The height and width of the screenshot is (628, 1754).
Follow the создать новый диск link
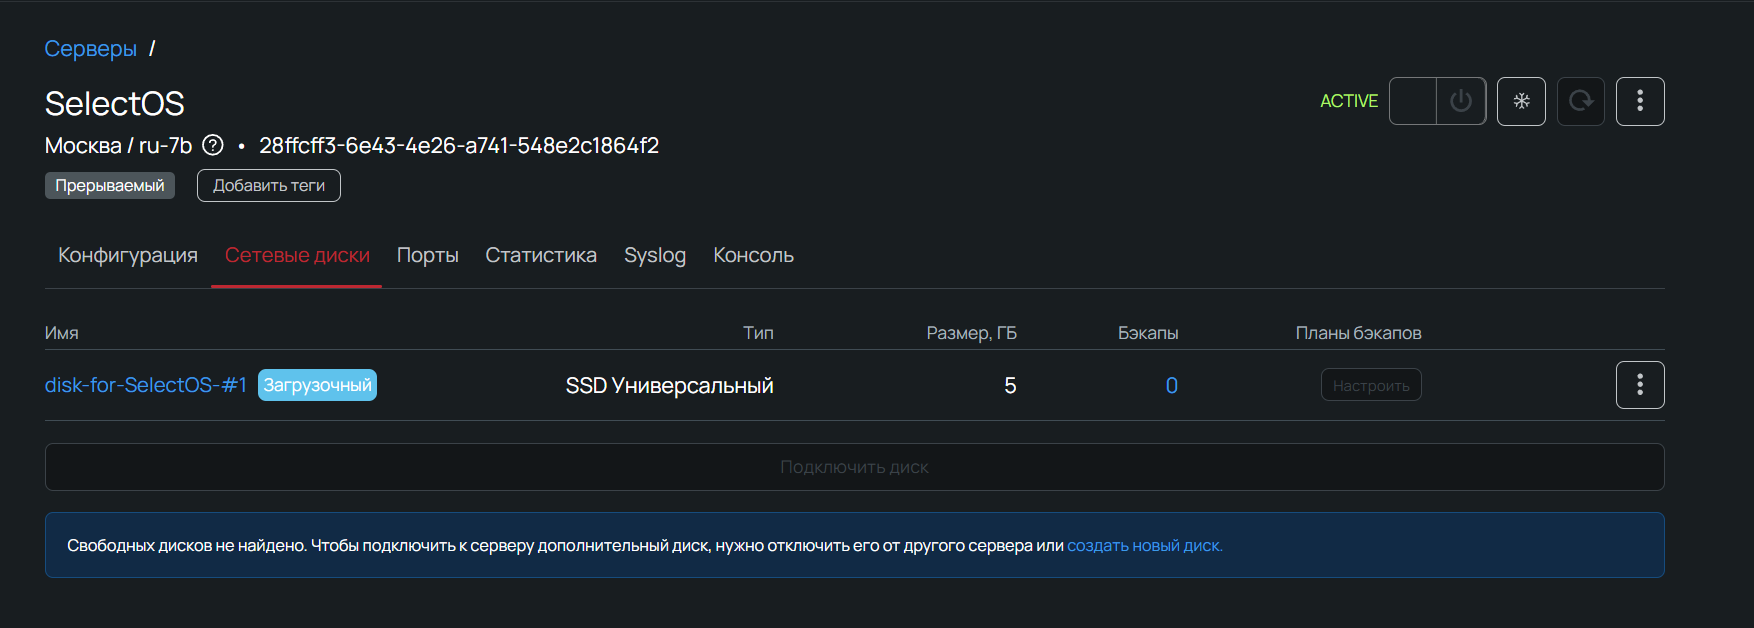click(1144, 545)
